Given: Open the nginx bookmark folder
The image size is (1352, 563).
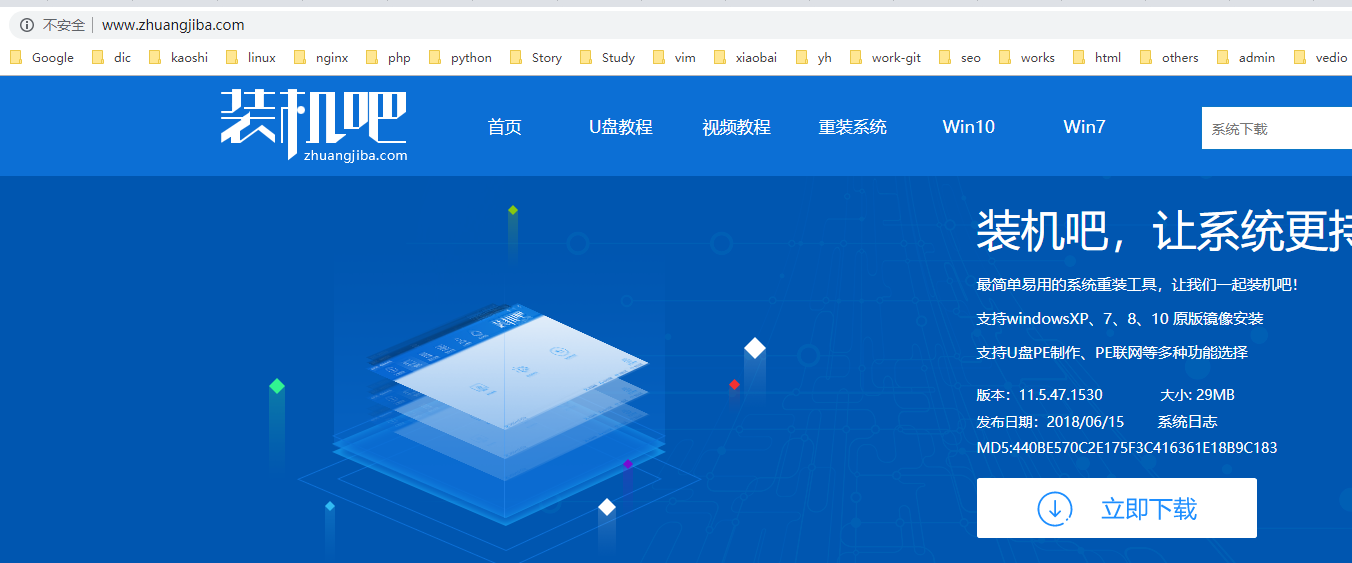Looking at the screenshot, I should pos(321,58).
